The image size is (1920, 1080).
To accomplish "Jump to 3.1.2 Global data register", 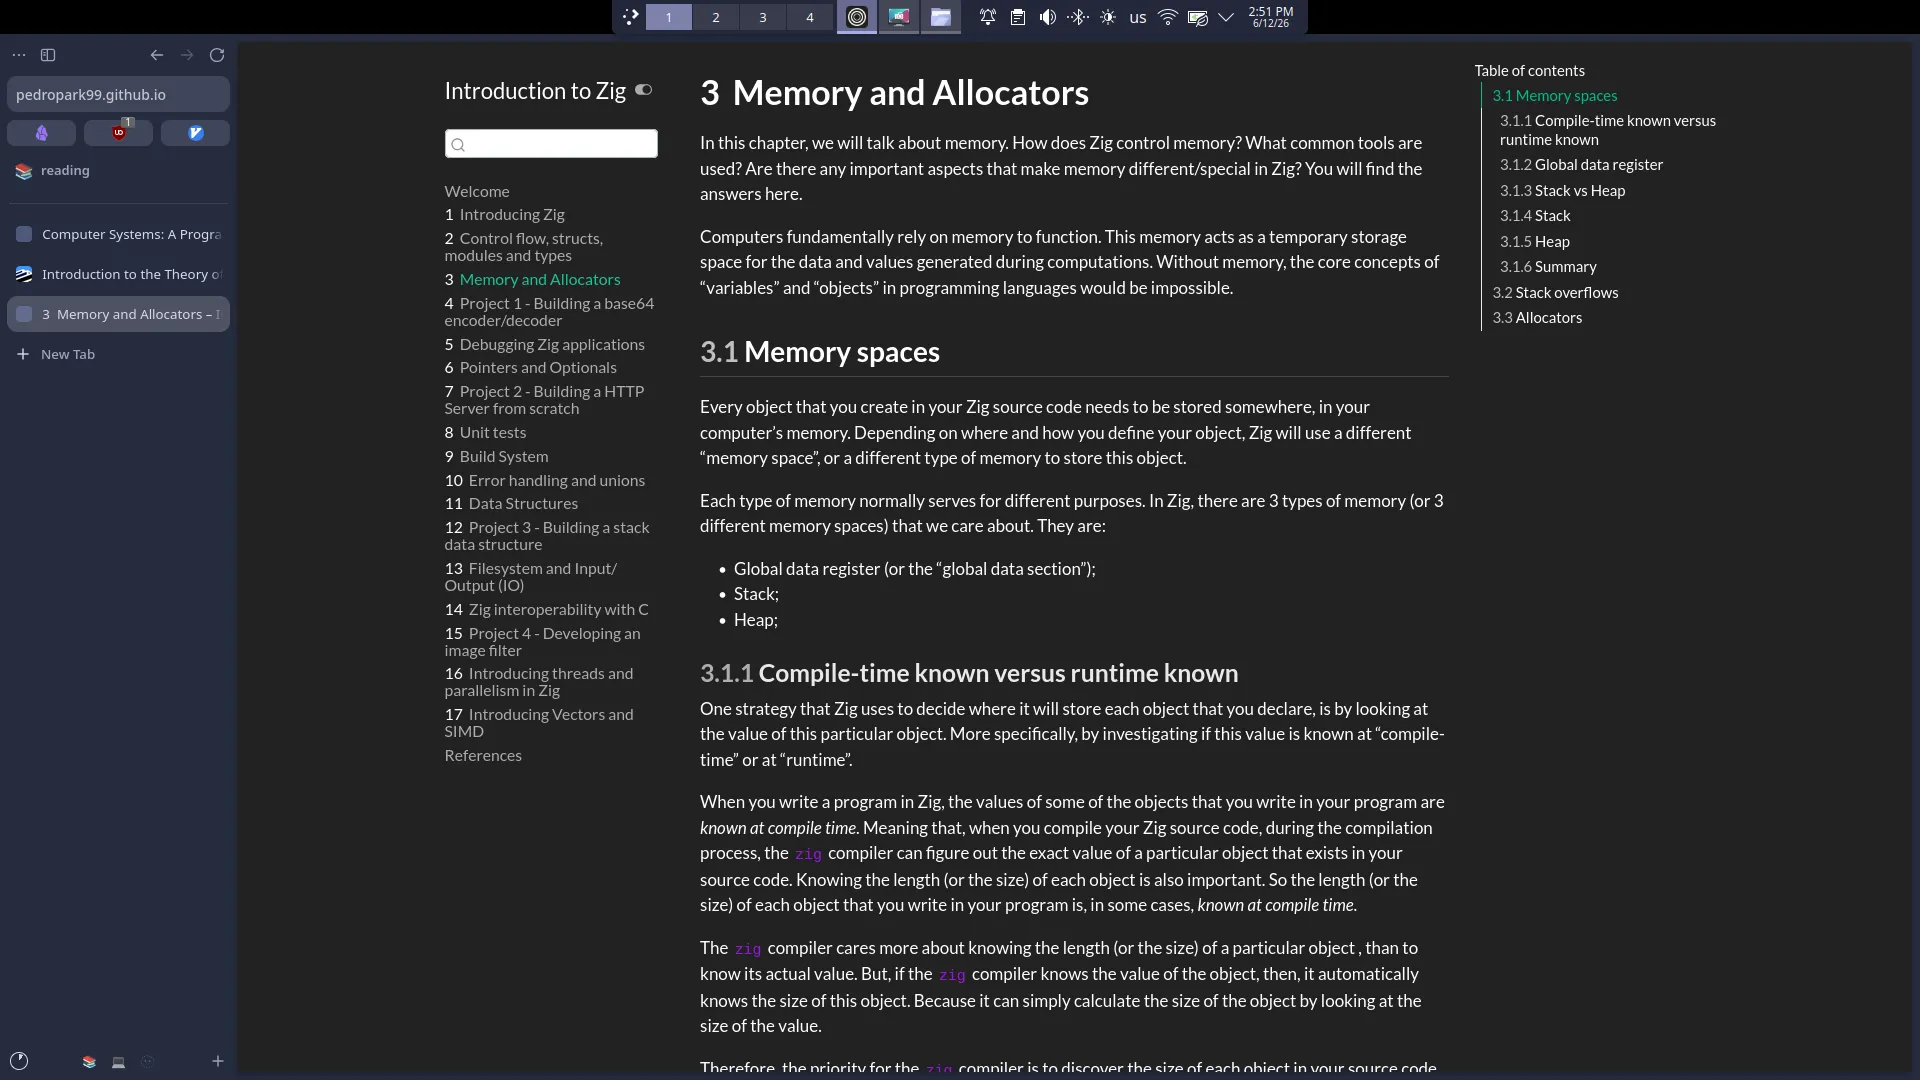I will (1581, 165).
